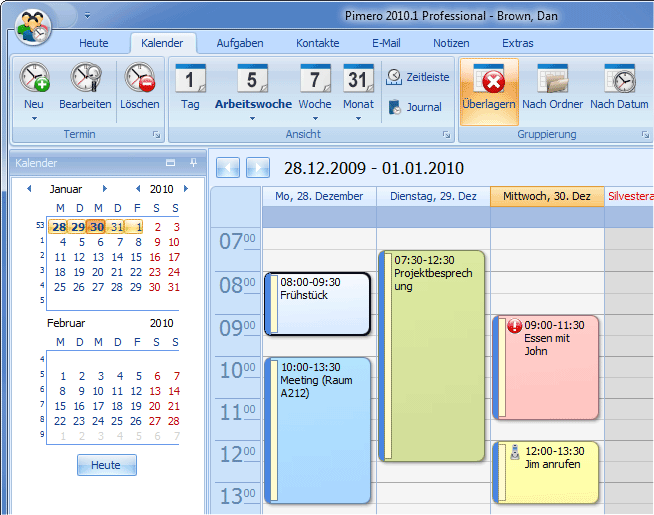Viewport: 654px width, 515px height.
Task: Pin the Kalender side panel
Action: point(193,163)
